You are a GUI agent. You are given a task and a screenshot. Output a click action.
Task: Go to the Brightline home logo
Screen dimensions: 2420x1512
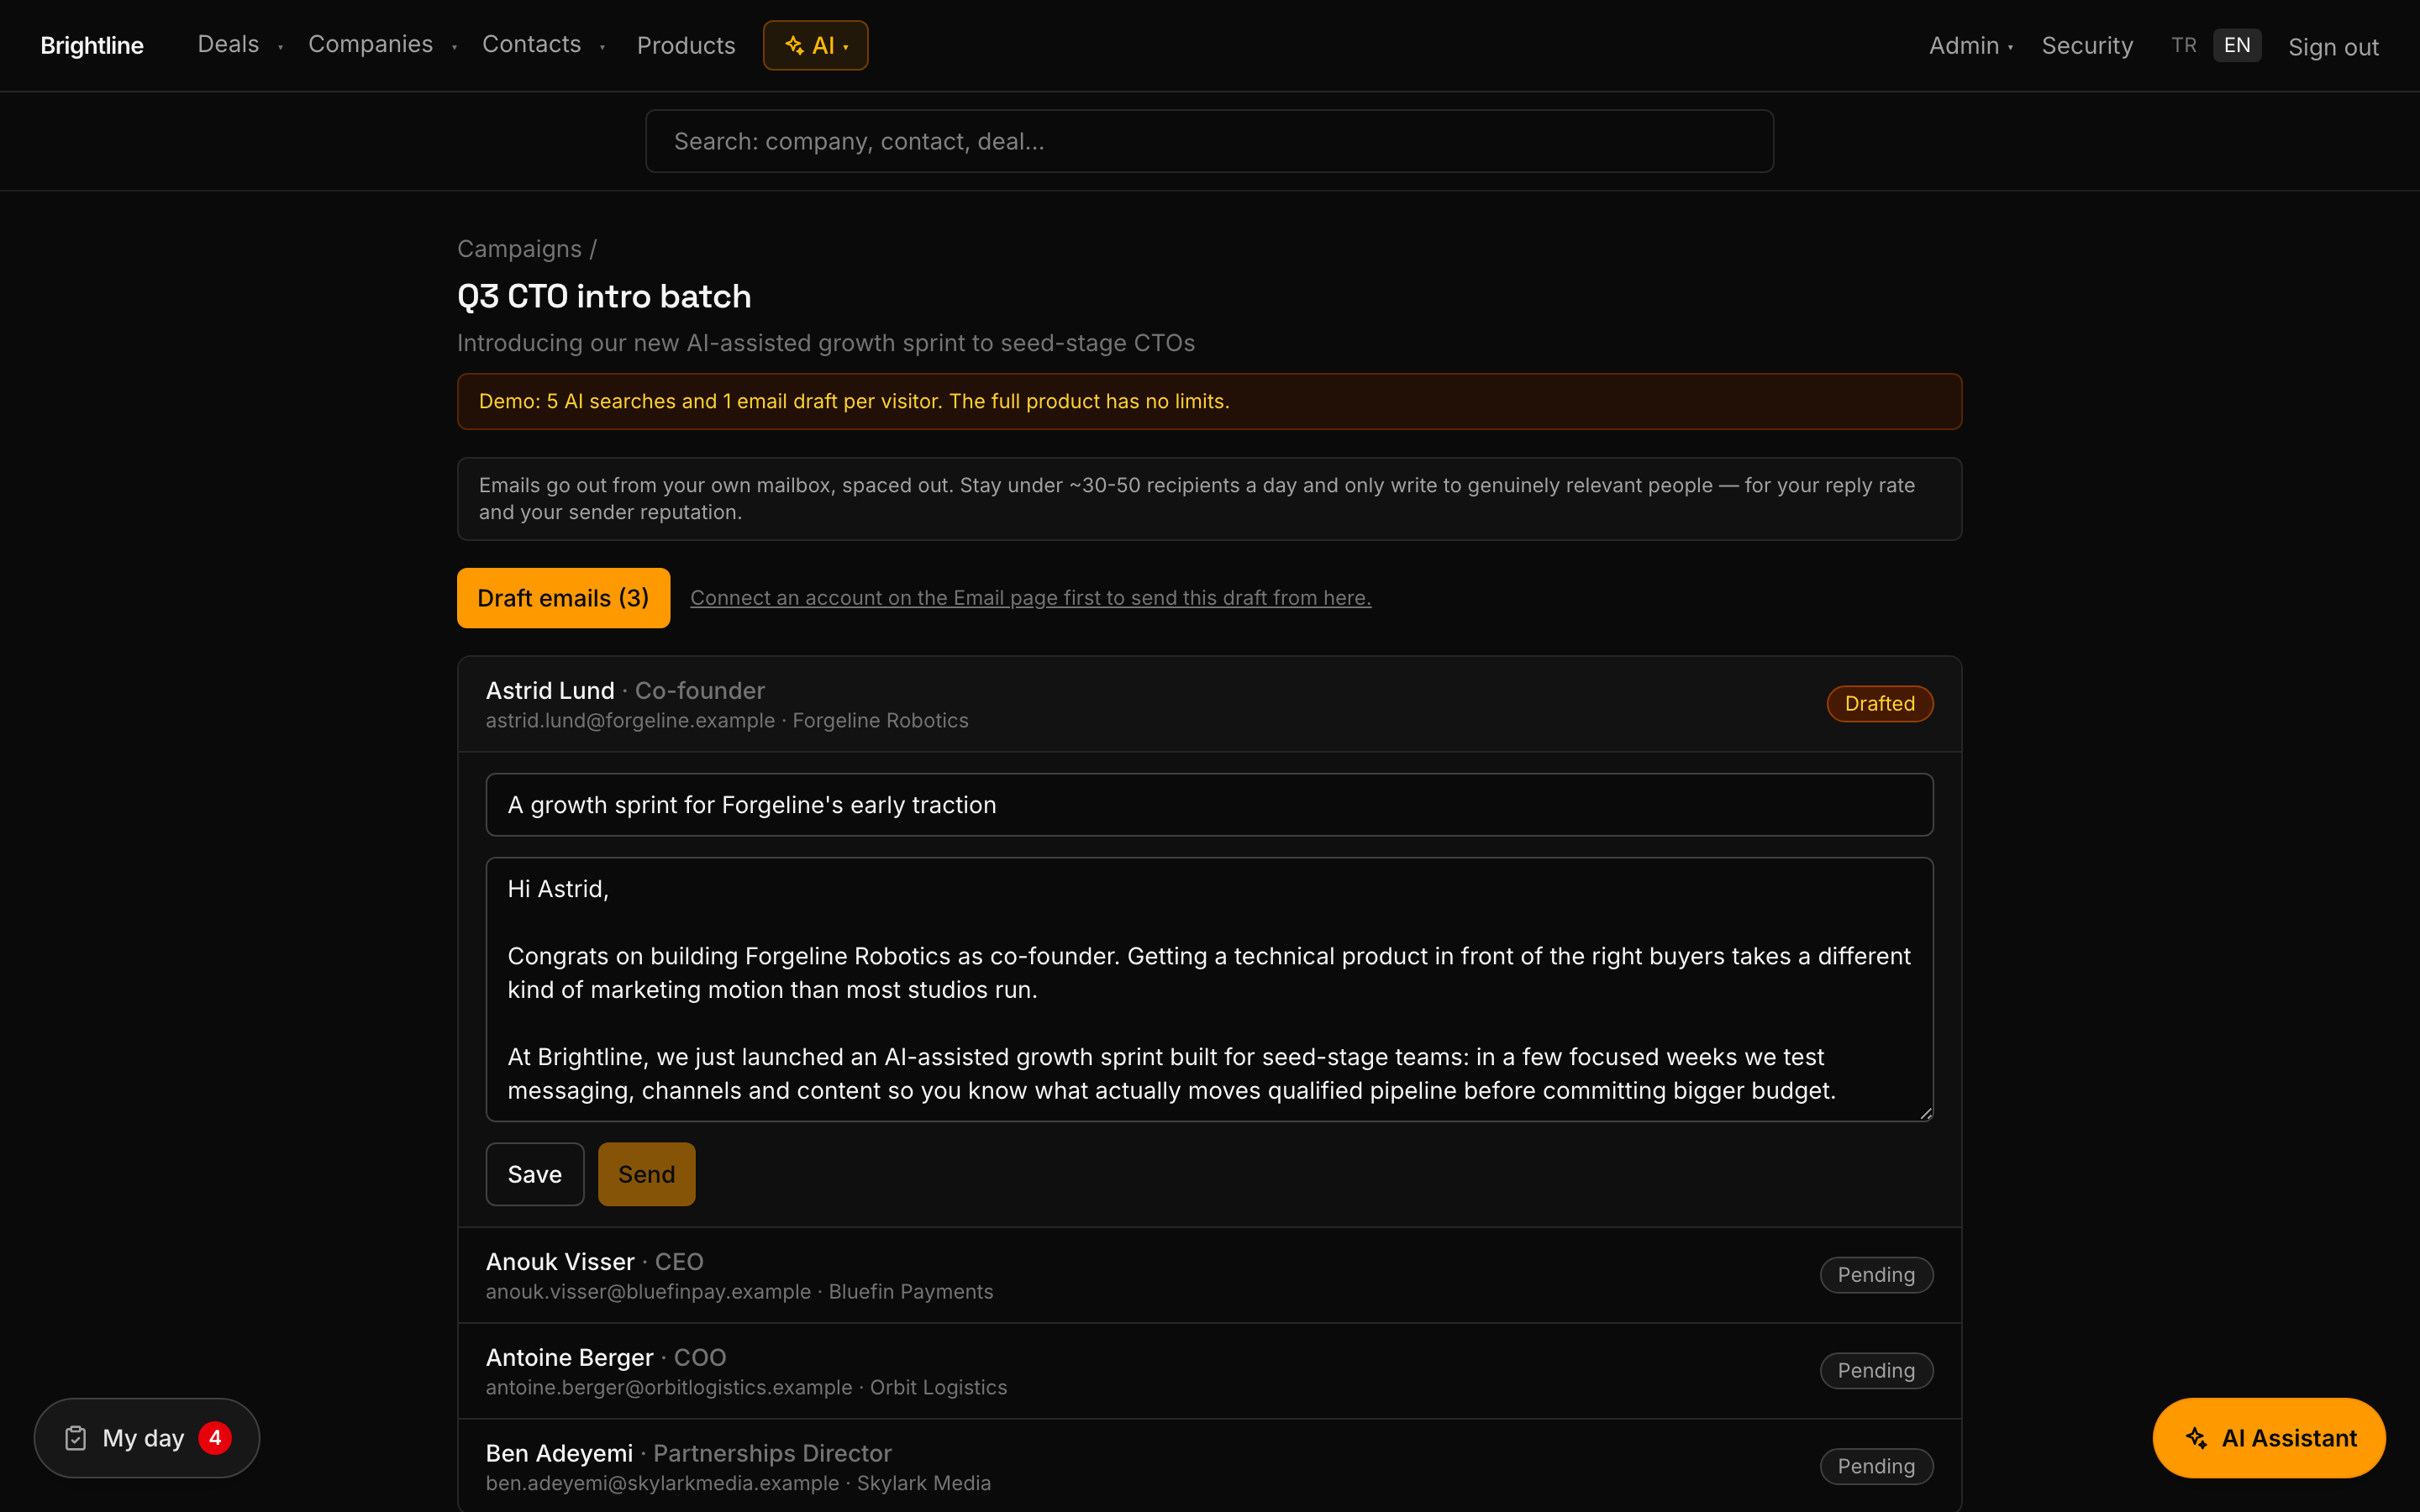[x=92, y=45]
